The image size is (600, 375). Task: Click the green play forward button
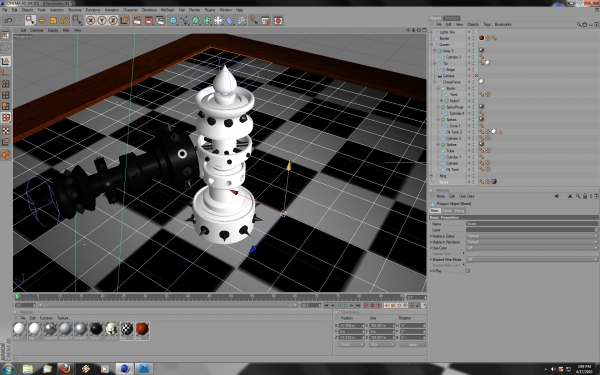[x=345, y=305]
